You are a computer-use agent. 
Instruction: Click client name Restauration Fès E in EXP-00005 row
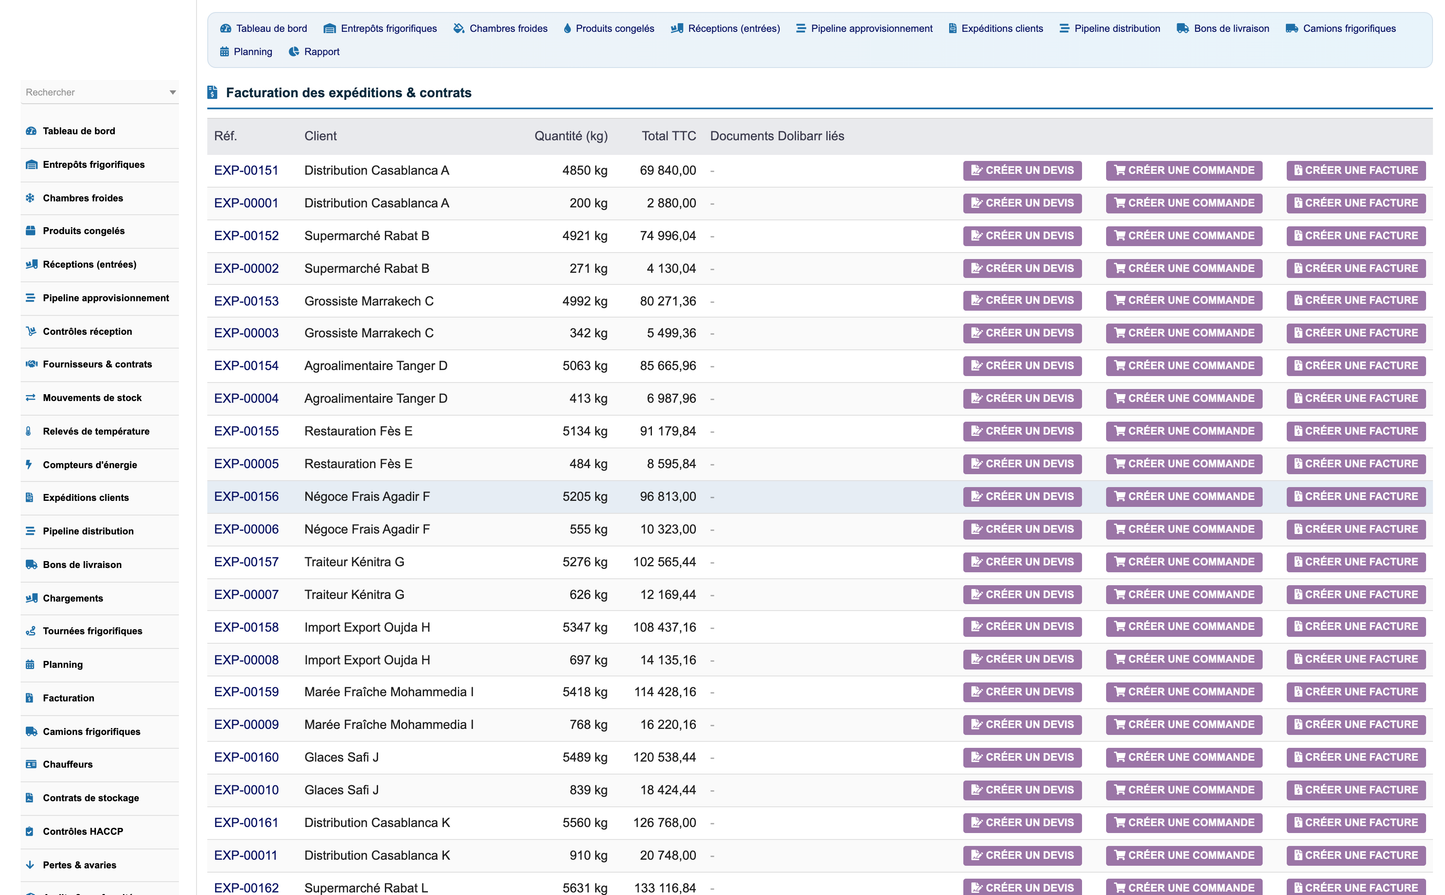point(358,464)
